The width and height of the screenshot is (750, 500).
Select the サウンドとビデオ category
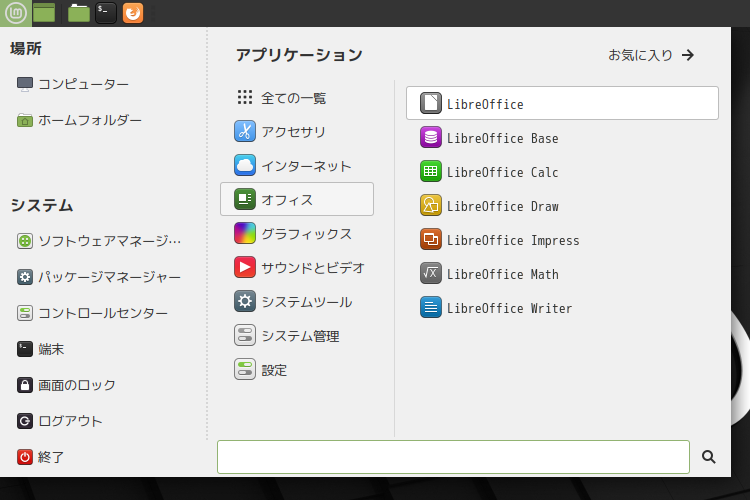(x=297, y=267)
